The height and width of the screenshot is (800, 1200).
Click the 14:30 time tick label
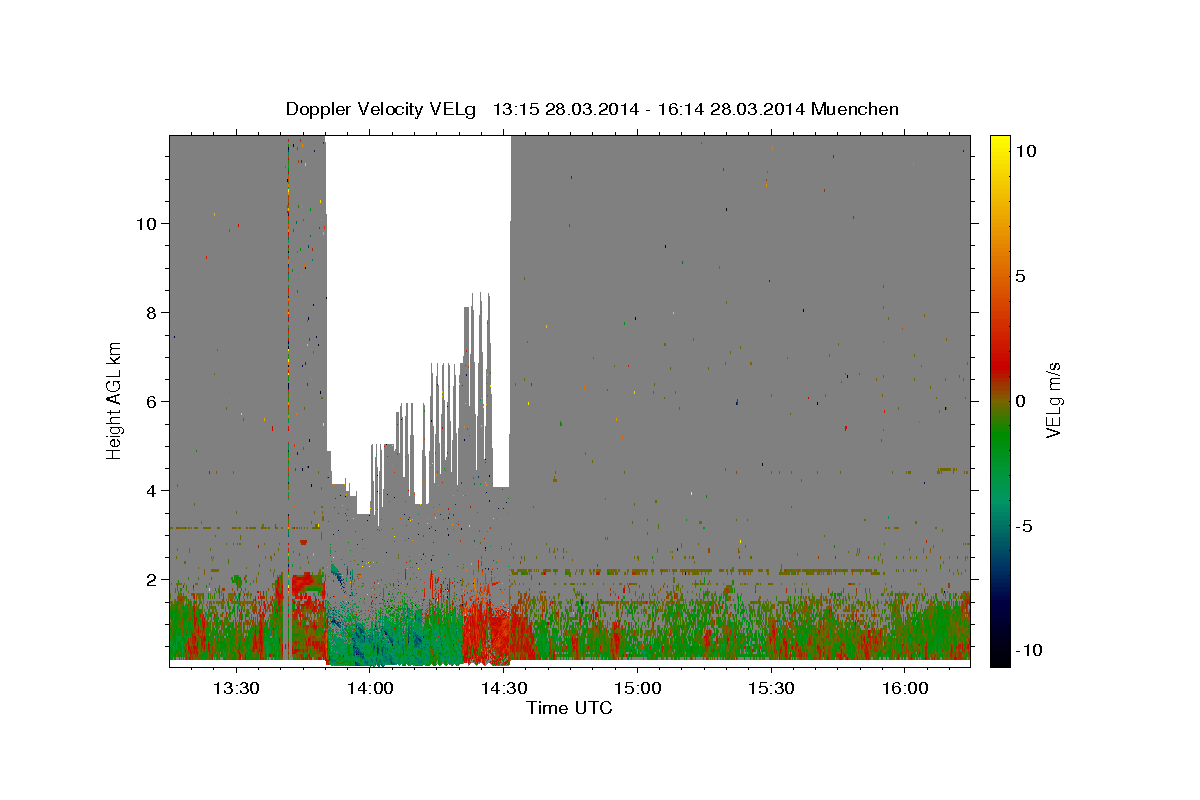(503, 688)
